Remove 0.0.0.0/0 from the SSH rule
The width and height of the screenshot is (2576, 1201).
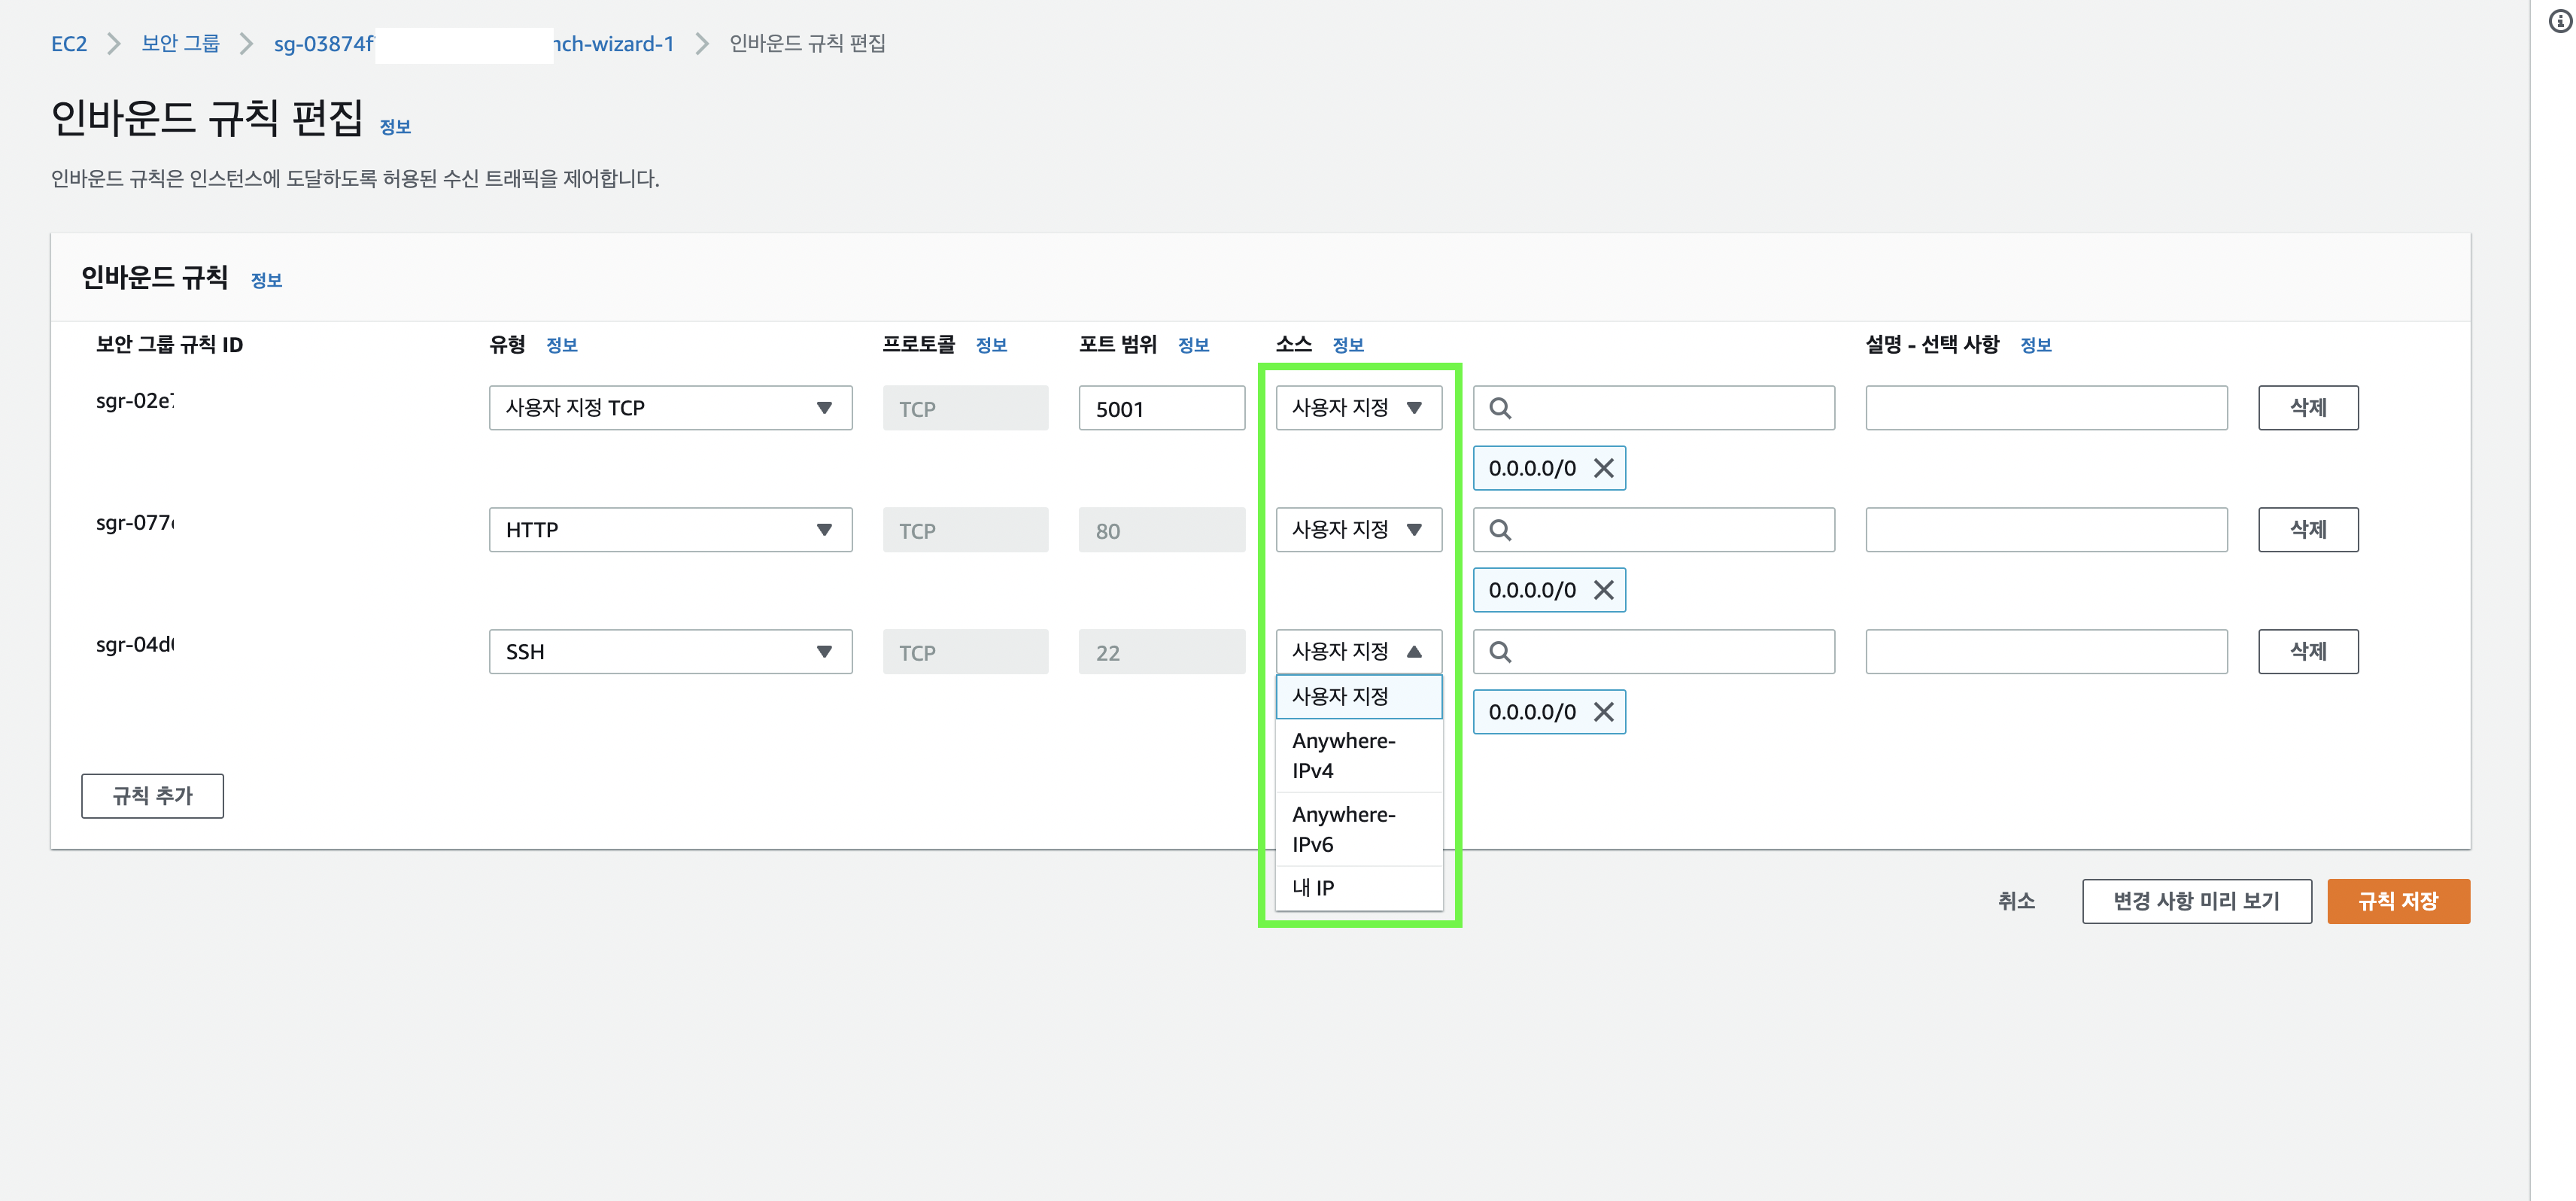1603,712
